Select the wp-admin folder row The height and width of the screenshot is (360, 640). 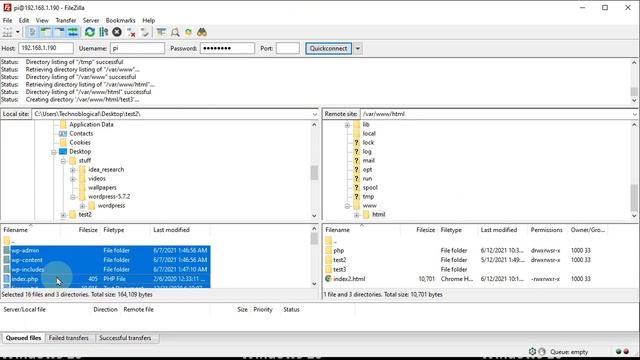pos(107,250)
